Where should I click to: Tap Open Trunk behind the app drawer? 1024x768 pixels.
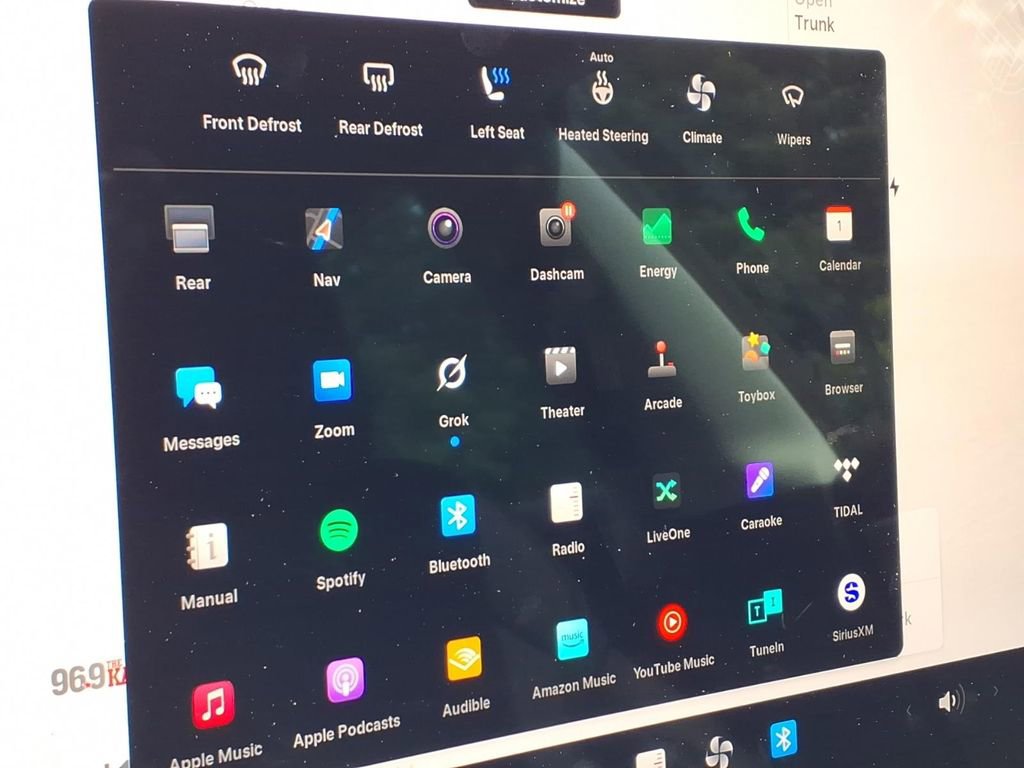coord(814,16)
